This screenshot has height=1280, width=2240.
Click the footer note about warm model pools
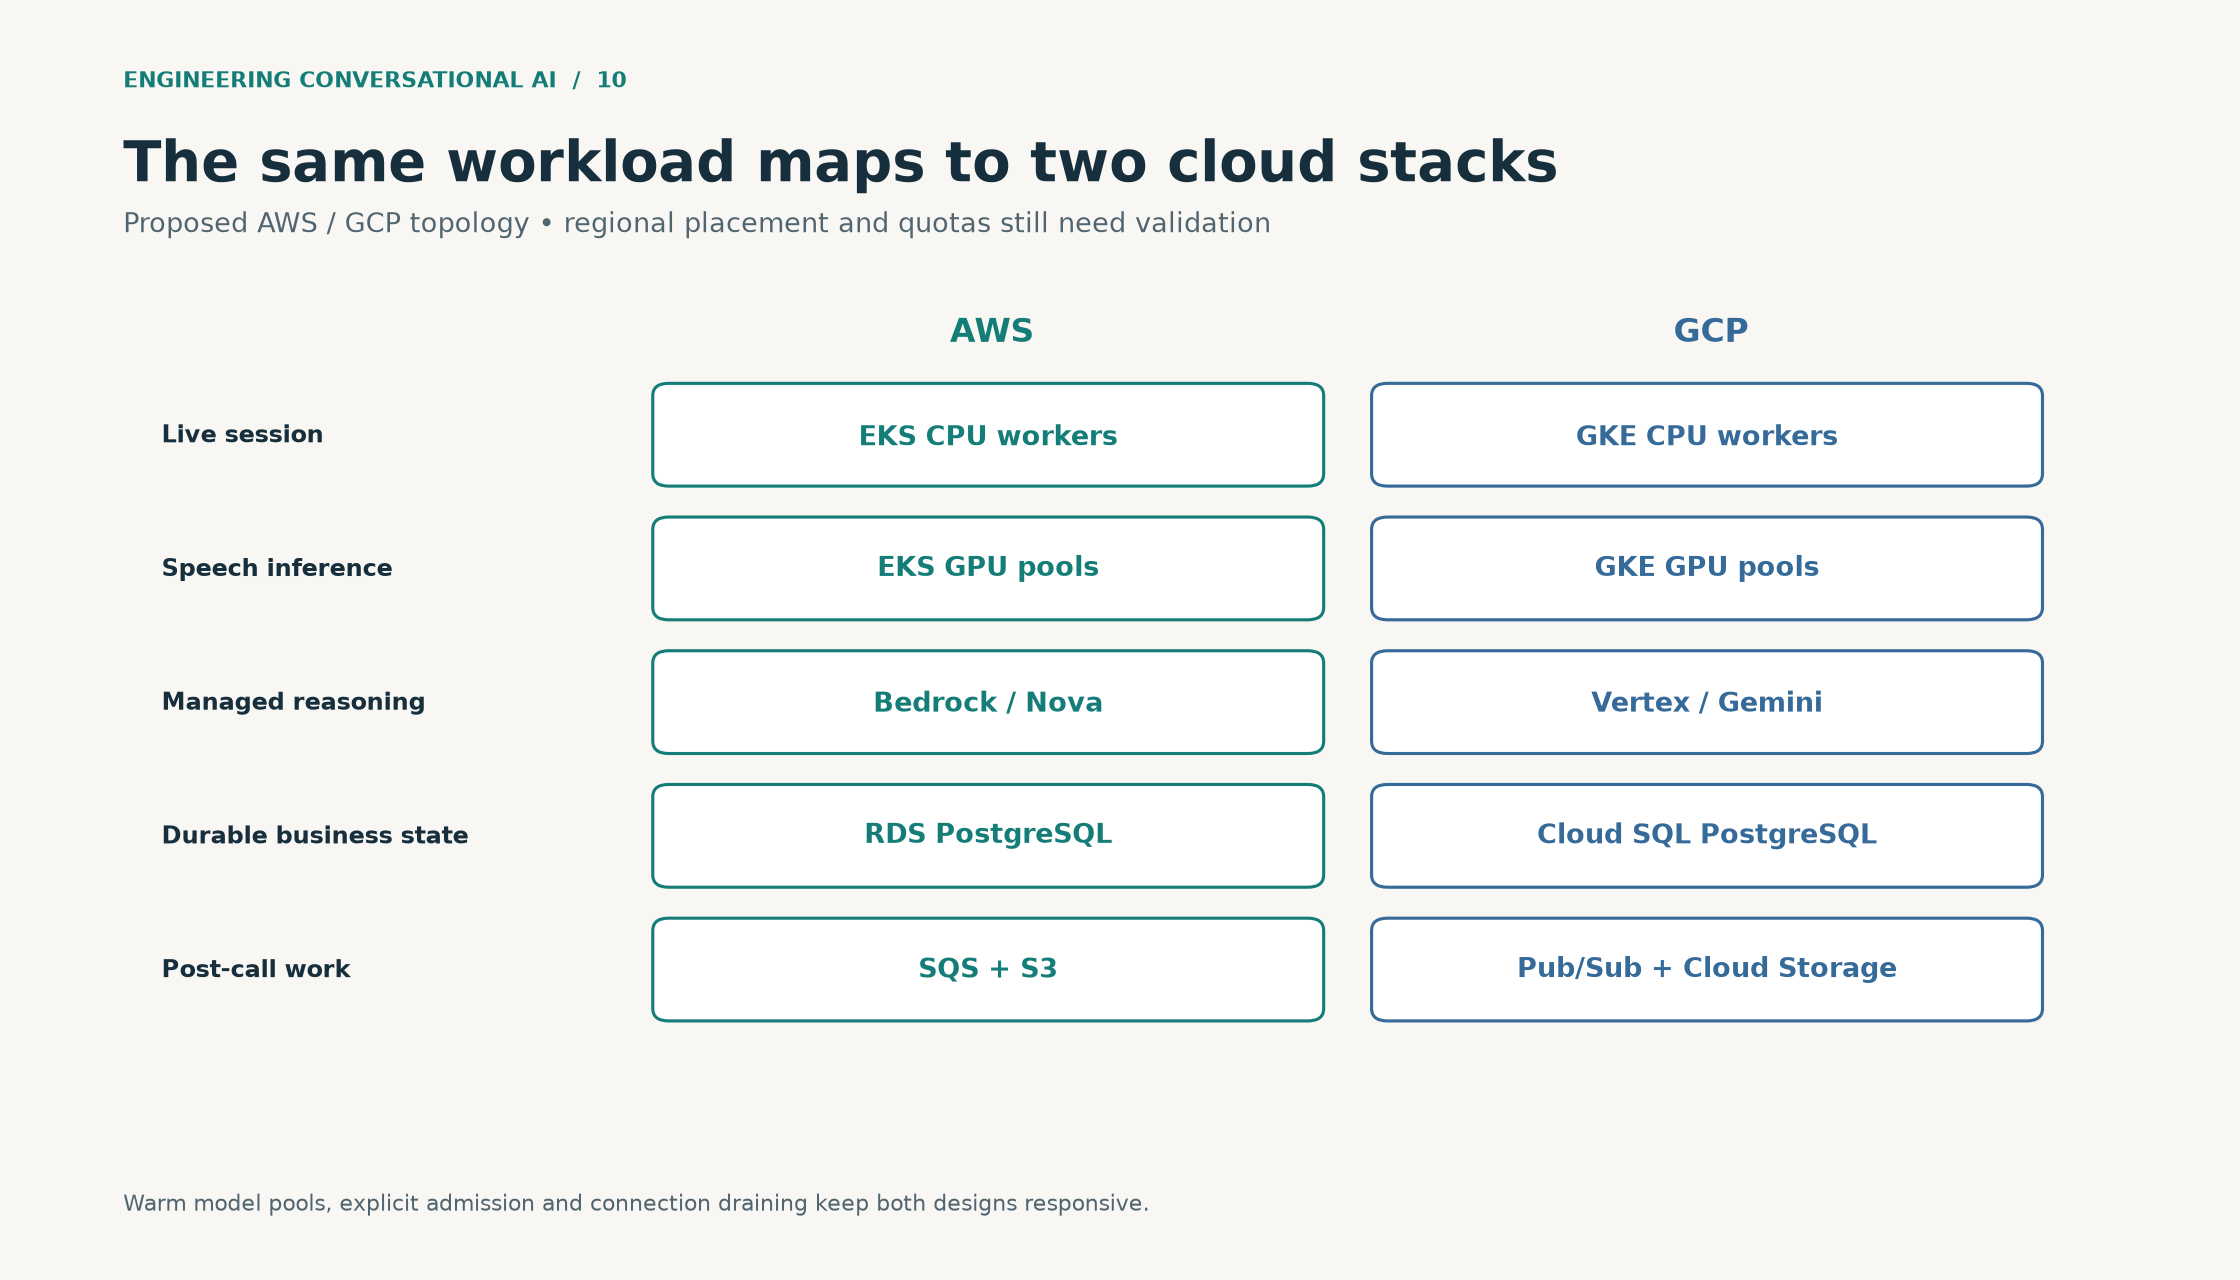[636, 1204]
